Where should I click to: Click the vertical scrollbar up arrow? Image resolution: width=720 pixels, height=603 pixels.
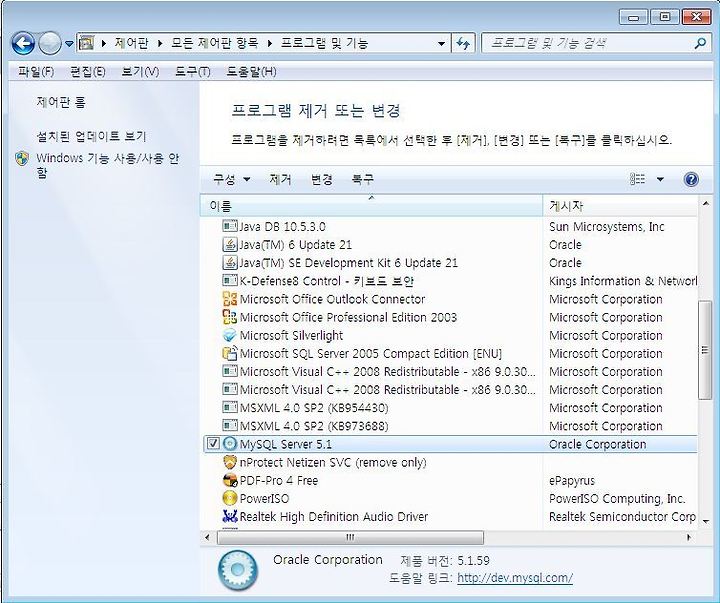click(x=705, y=203)
